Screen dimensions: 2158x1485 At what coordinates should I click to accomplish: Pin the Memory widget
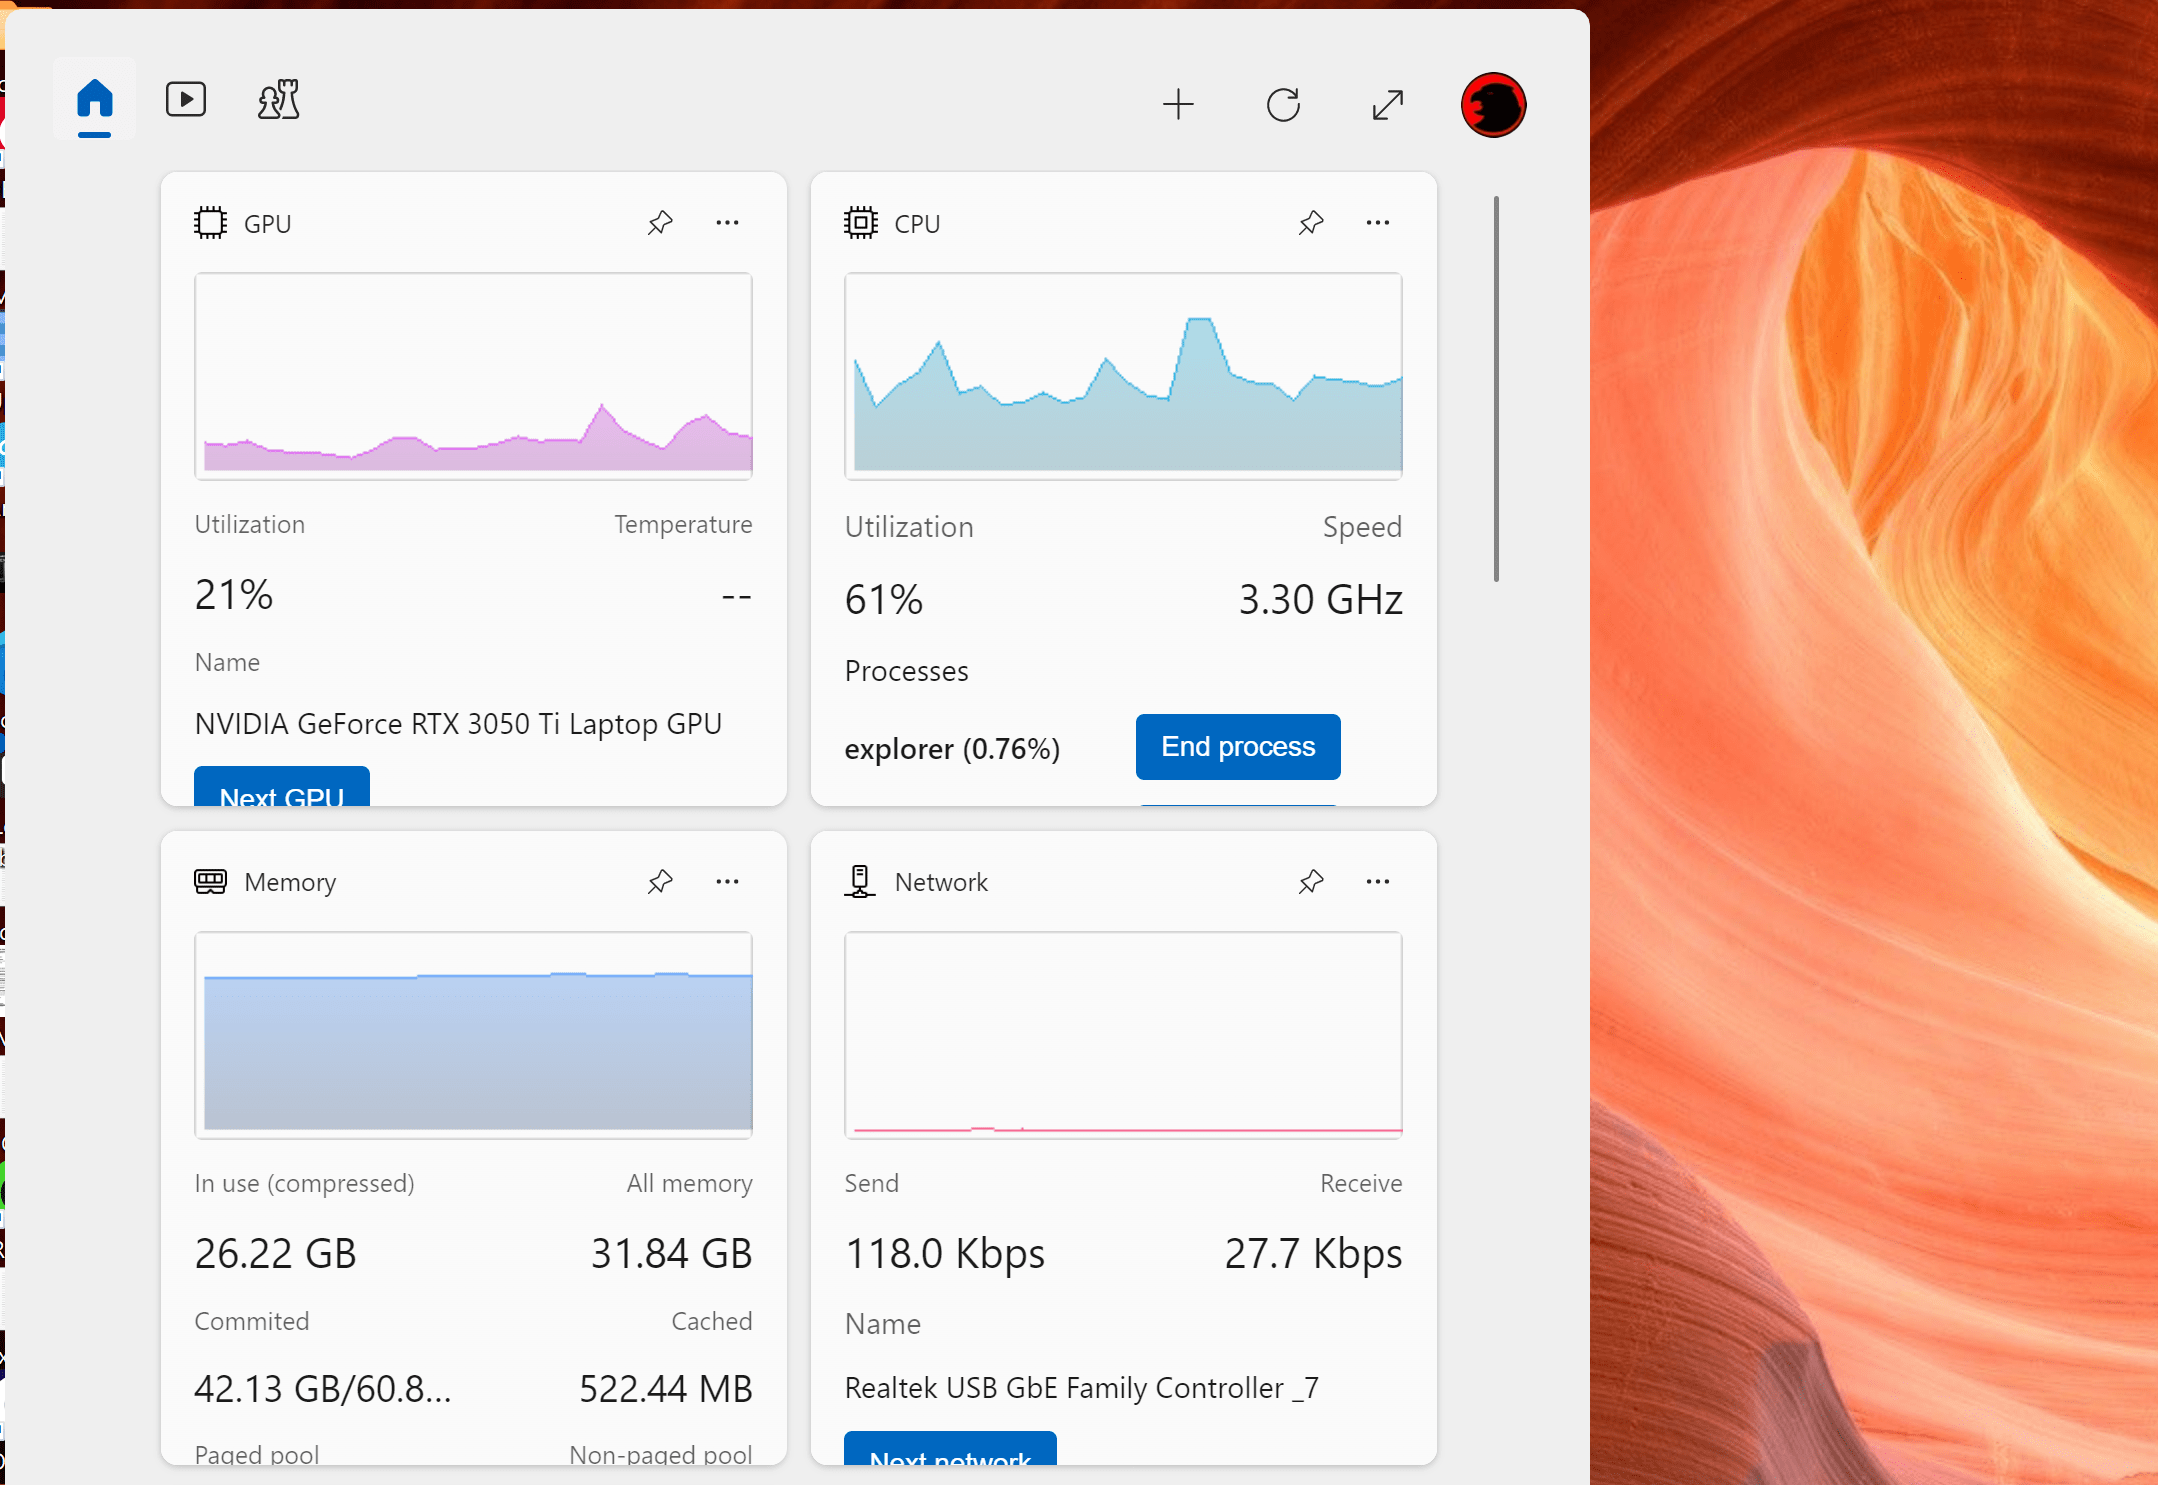pos(660,881)
